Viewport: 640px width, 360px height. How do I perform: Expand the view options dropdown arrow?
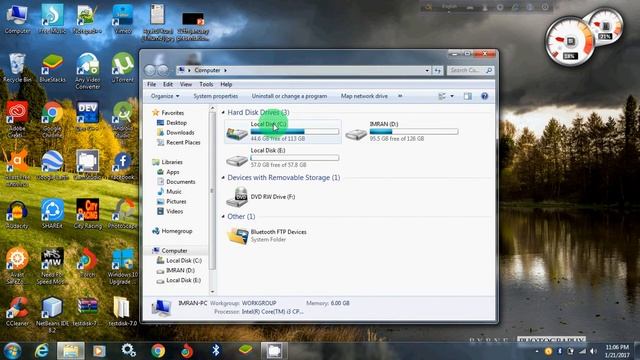coord(452,96)
